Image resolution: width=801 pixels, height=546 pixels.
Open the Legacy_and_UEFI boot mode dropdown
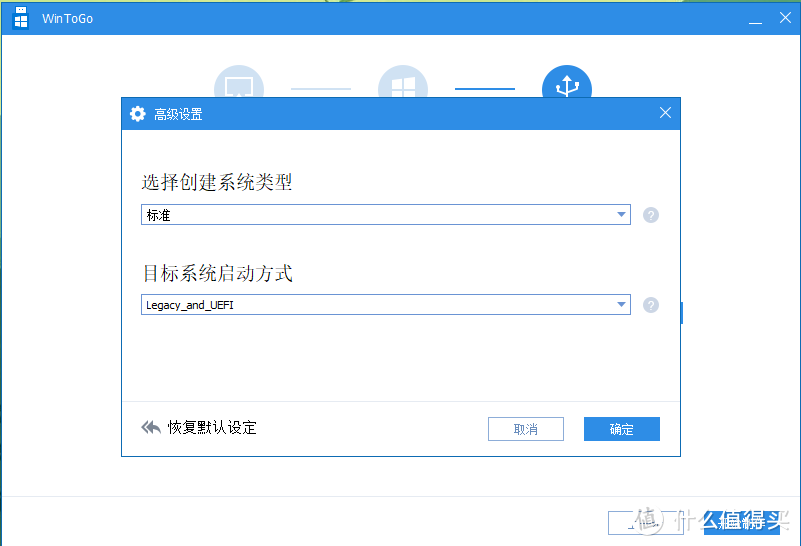point(386,304)
